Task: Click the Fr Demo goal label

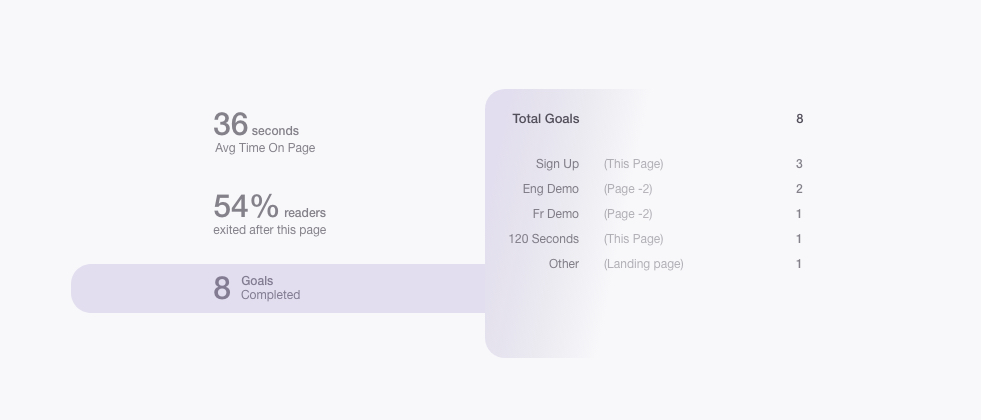Action: click(x=555, y=214)
